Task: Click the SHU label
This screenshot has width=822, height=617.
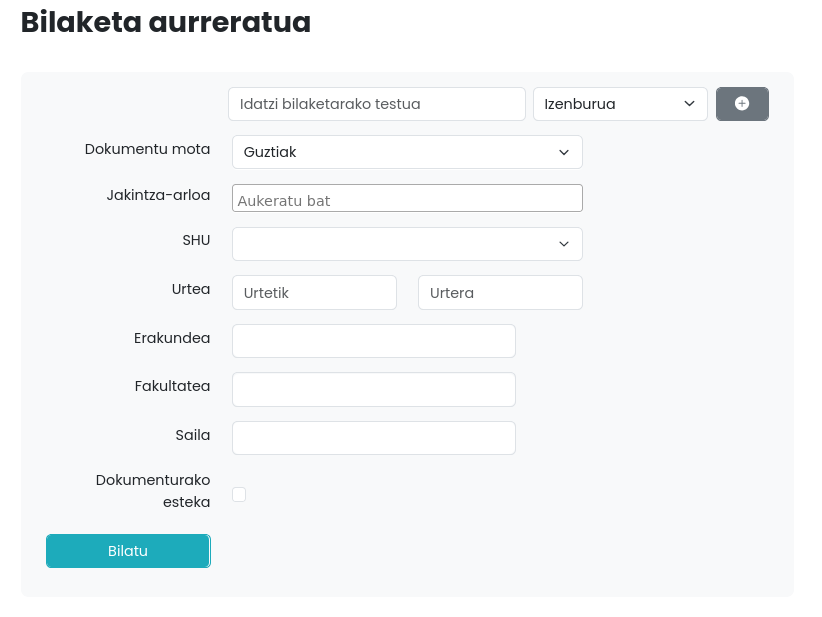Action: (195, 240)
